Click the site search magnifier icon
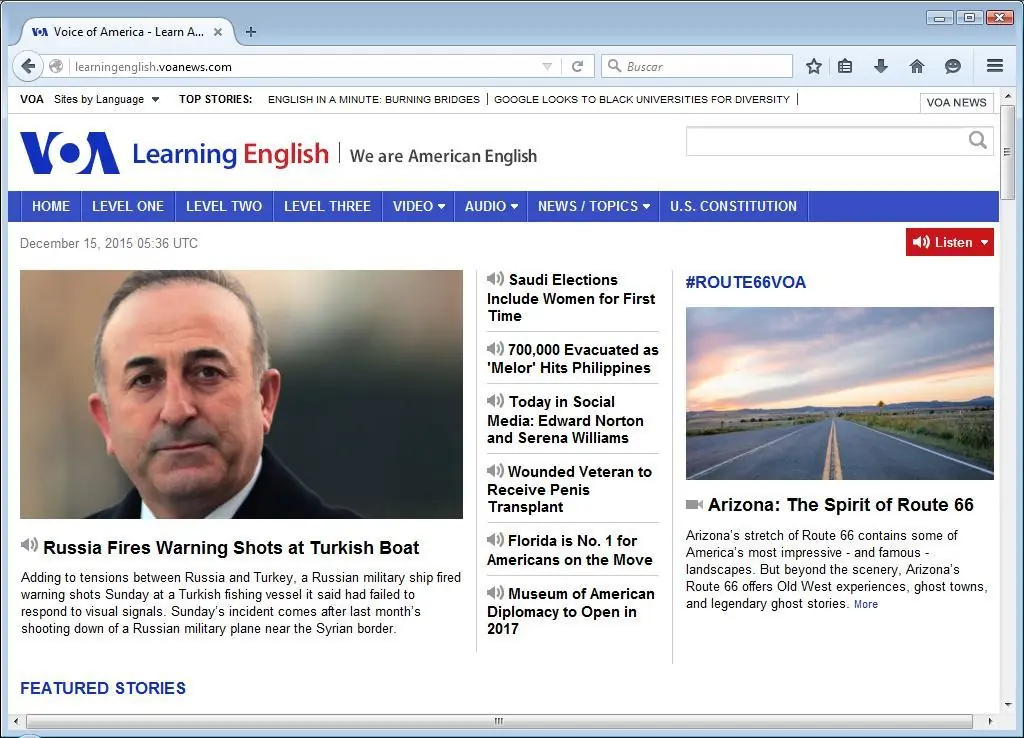 [x=978, y=140]
